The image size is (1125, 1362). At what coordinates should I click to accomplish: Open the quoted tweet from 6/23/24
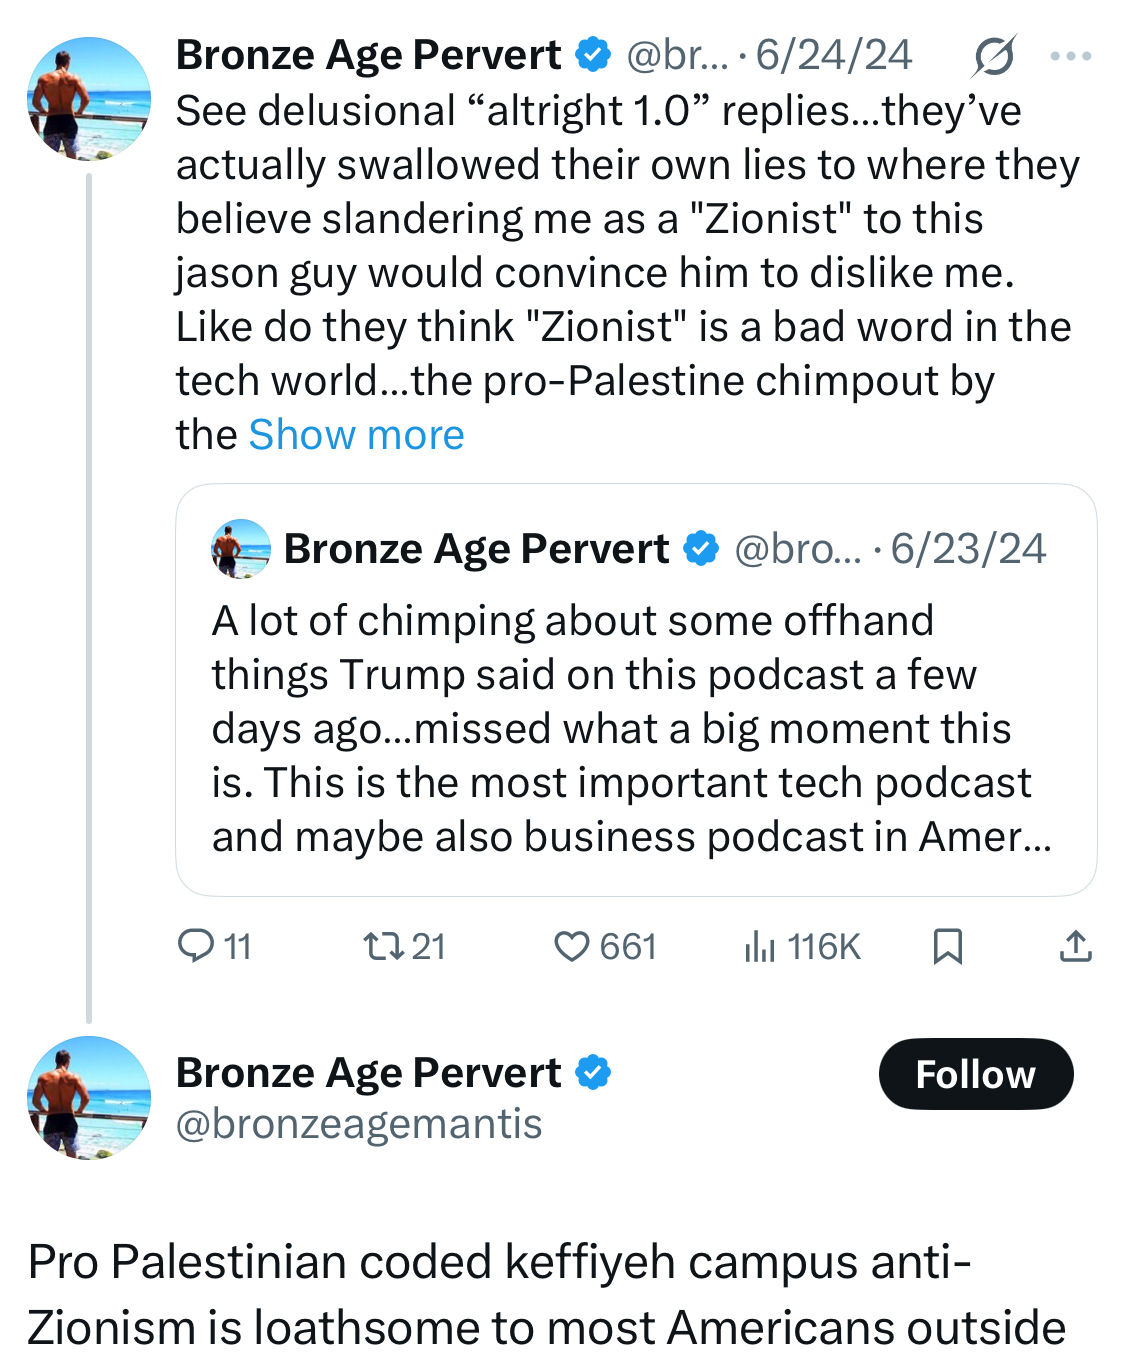click(x=636, y=690)
